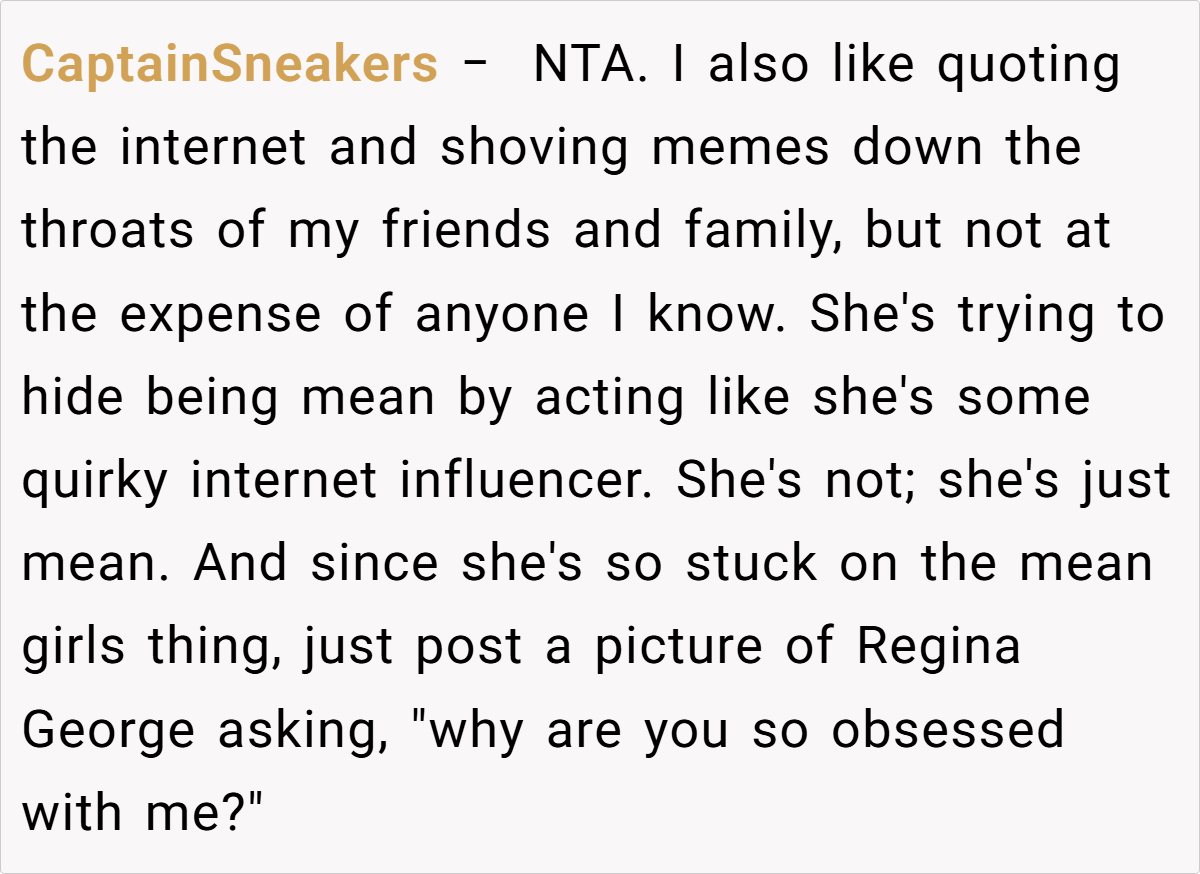Viewport: 1200px width, 874px height.
Task: Click the "NTA" verdict text
Action: tap(581, 65)
